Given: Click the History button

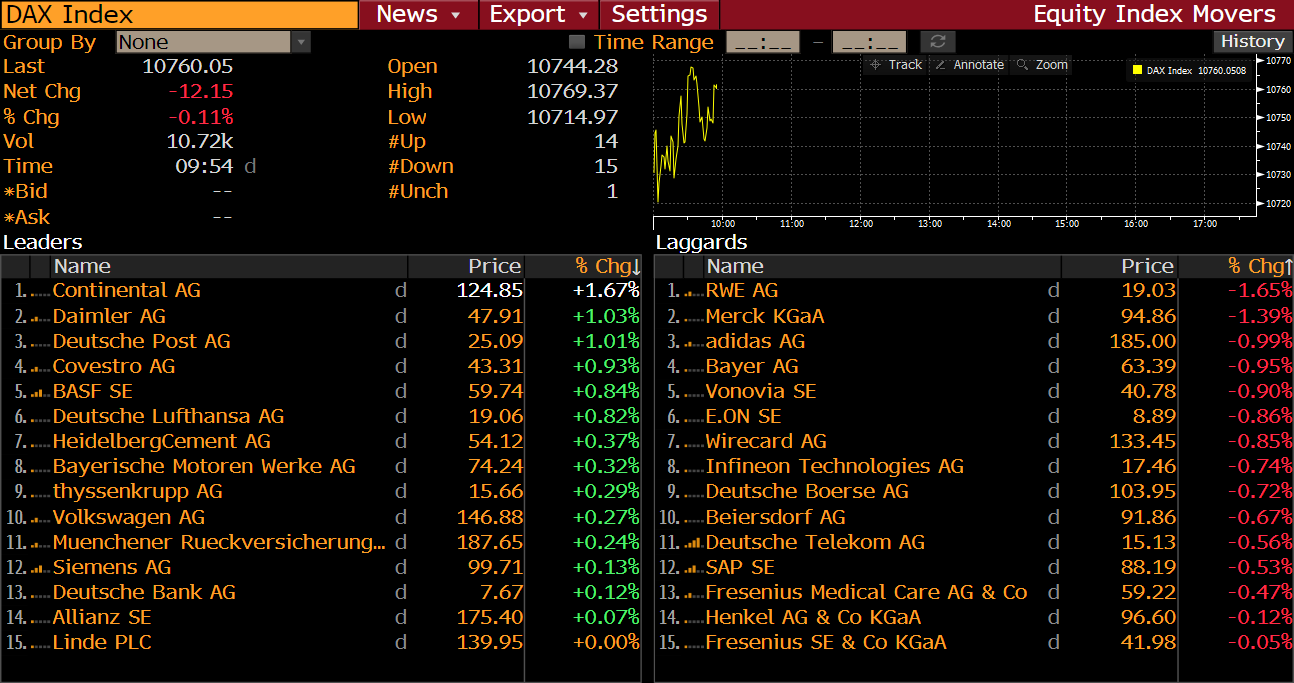Looking at the screenshot, I should point(1252,41).
